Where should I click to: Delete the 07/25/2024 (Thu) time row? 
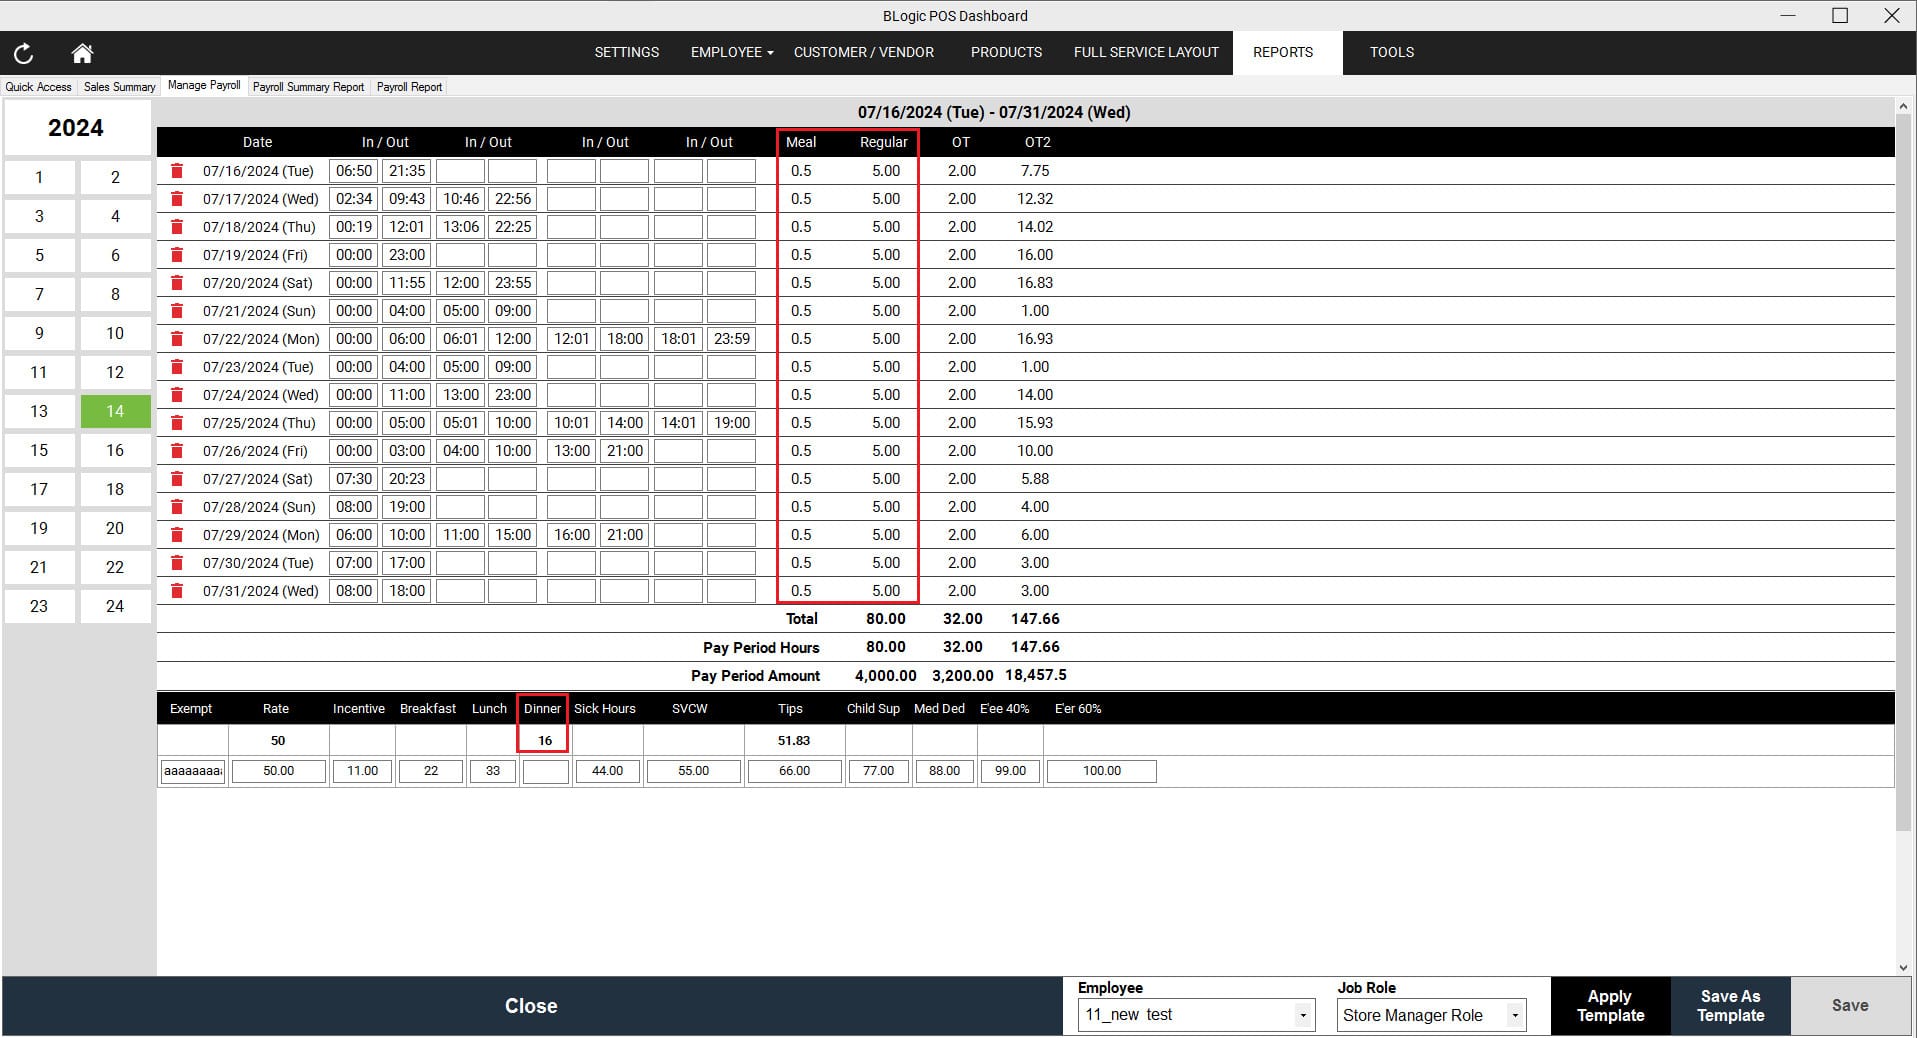pos(177,423)
